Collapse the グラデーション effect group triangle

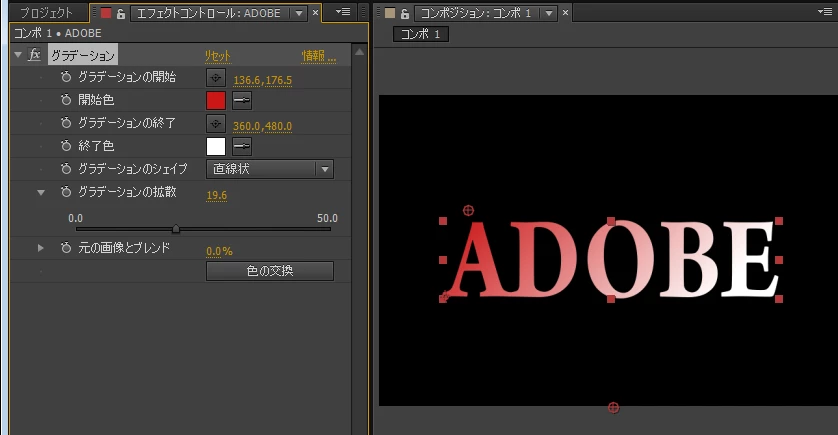(x=18, y=55)
